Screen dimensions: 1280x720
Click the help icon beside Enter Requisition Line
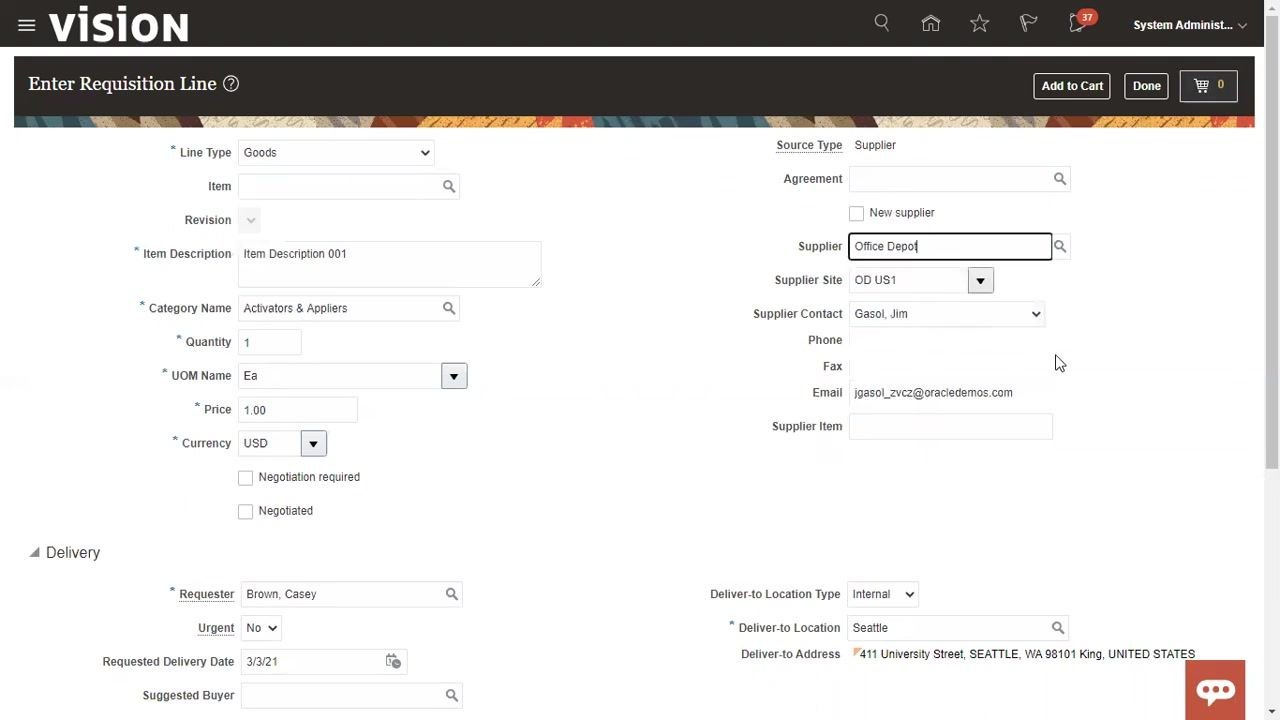click(231, 84)
